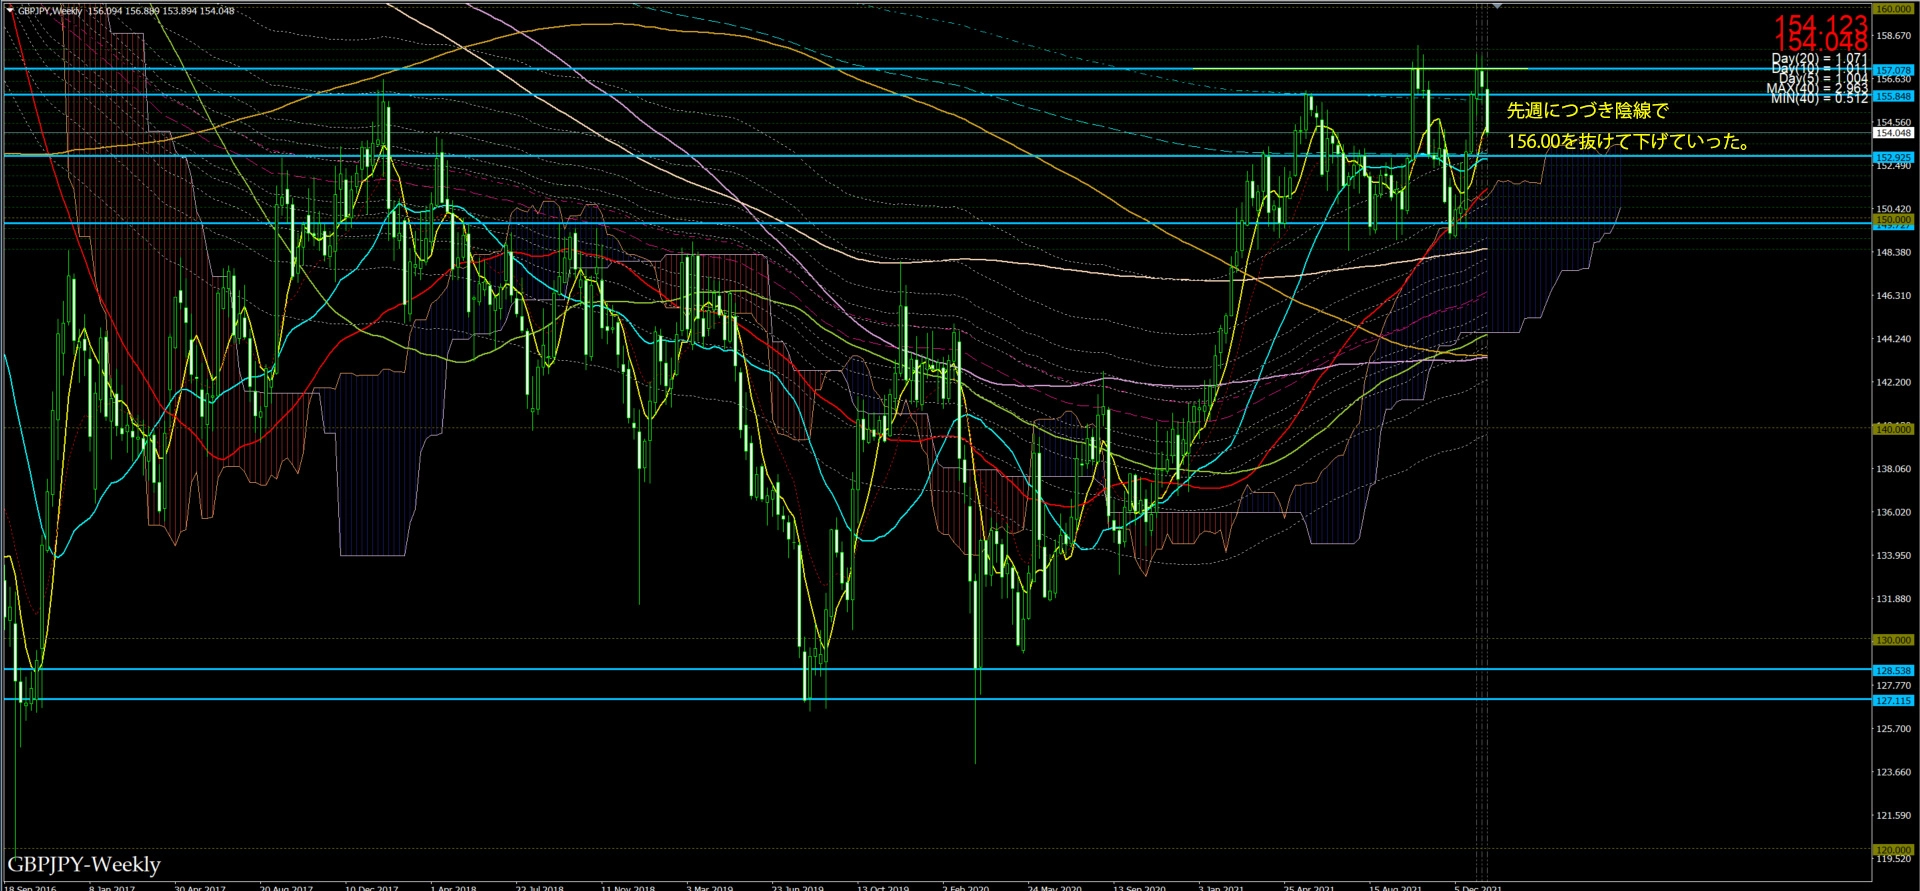Click the 125.700 price scale value
Viewport: 1920px width, 891px height.
coord(1893,729)
